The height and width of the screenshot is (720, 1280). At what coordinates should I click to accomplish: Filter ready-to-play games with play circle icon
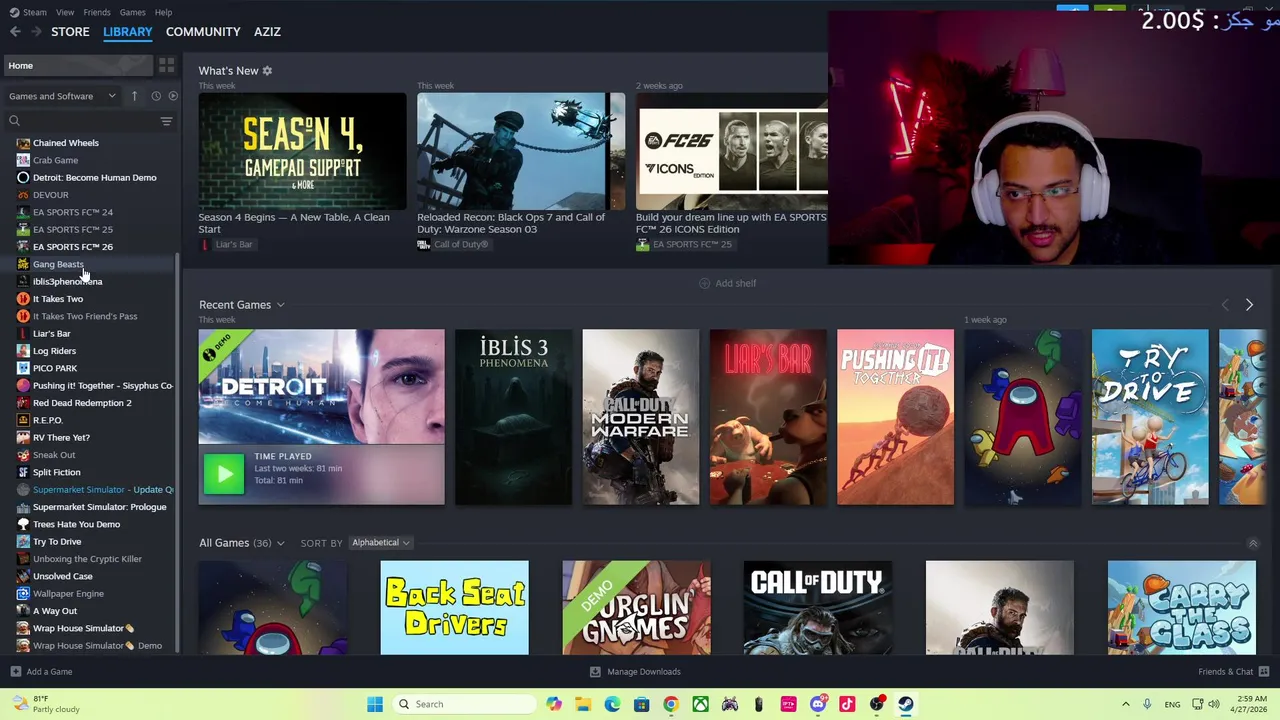pyautogui.click(x=173, y=96)
